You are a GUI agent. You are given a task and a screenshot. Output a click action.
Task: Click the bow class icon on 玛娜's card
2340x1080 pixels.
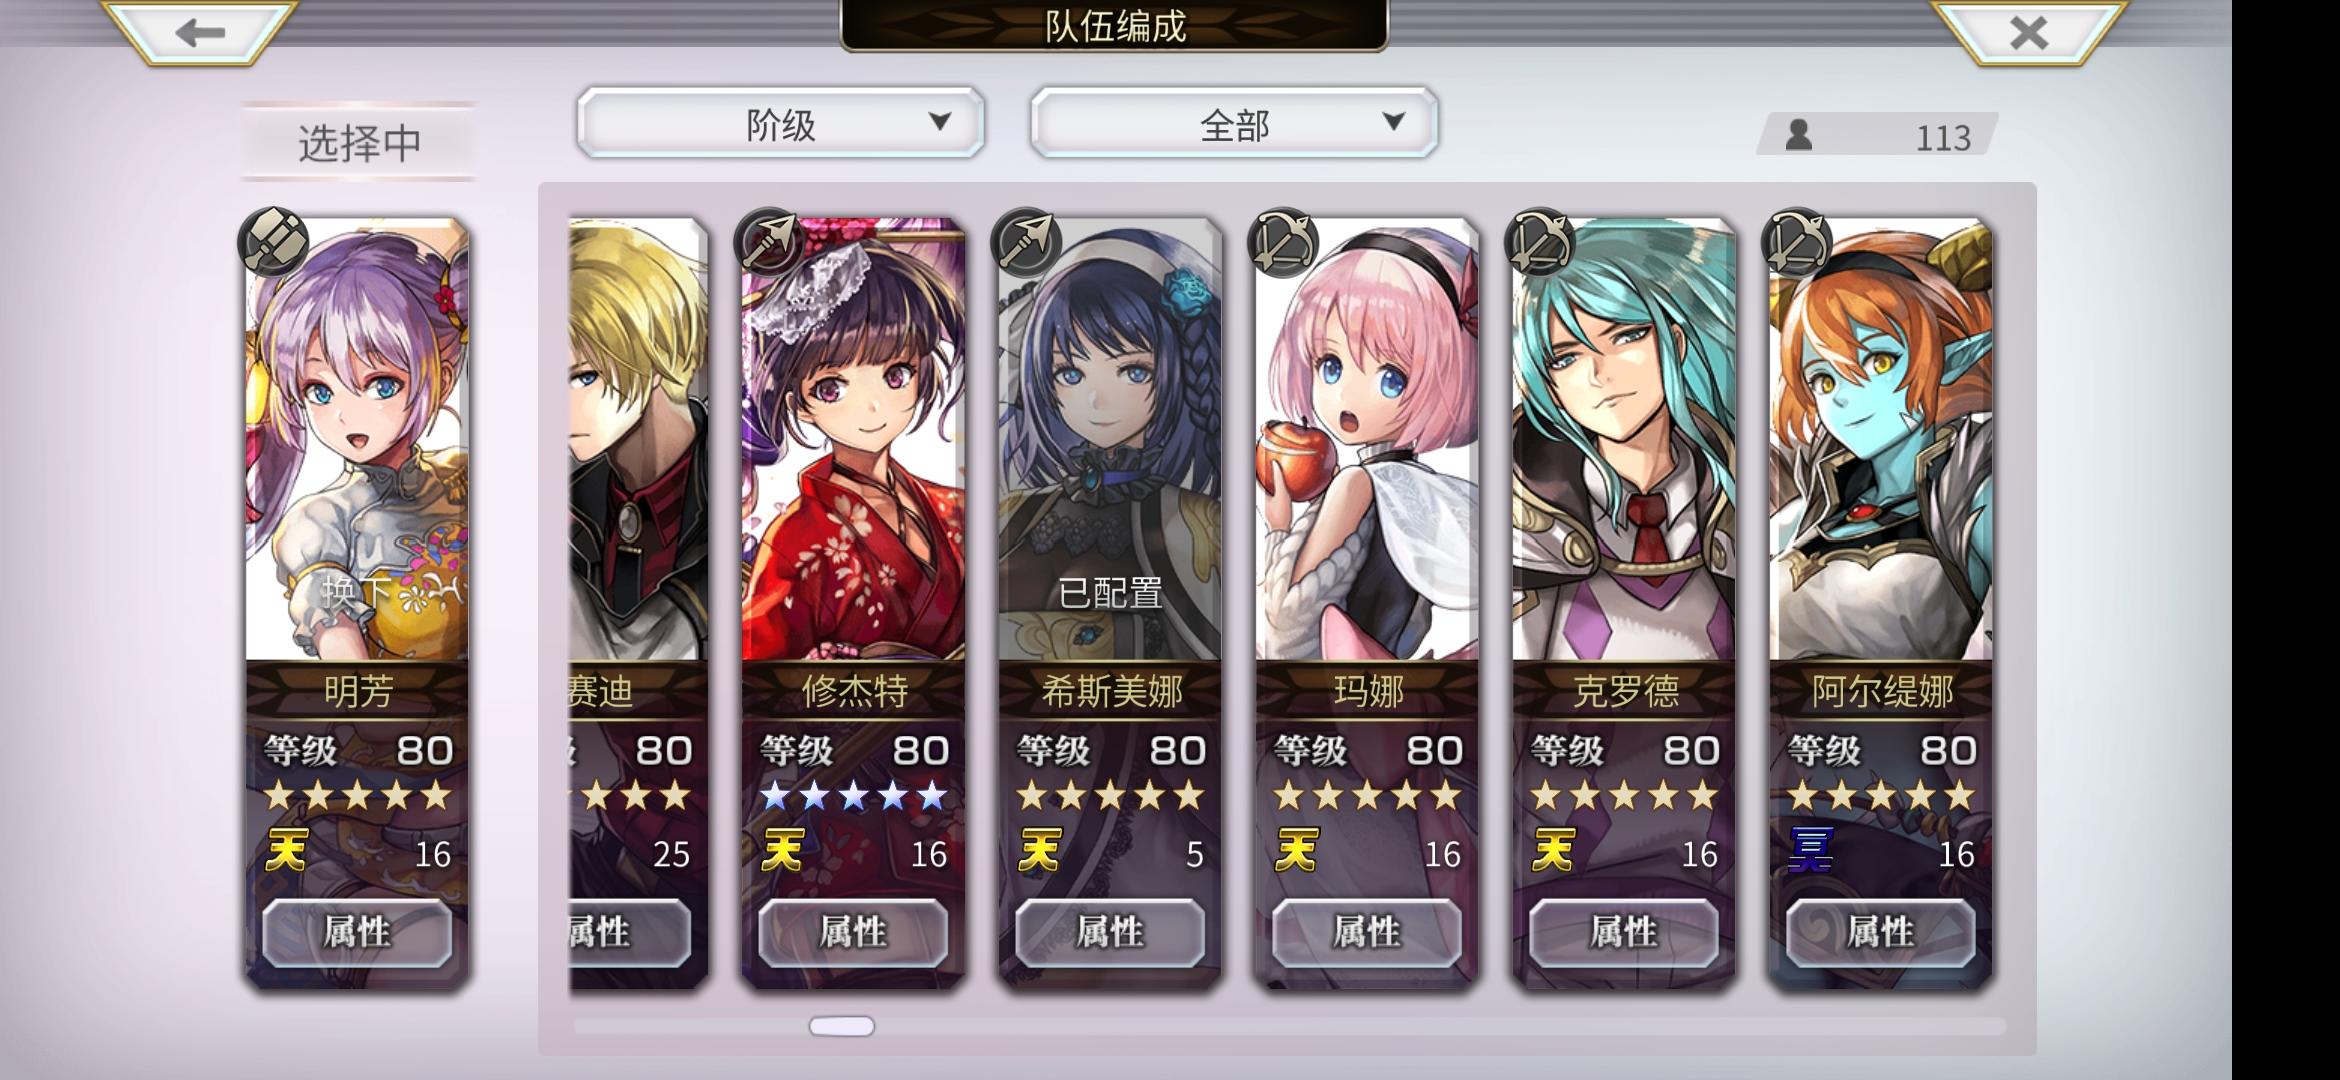point(1283,242)
